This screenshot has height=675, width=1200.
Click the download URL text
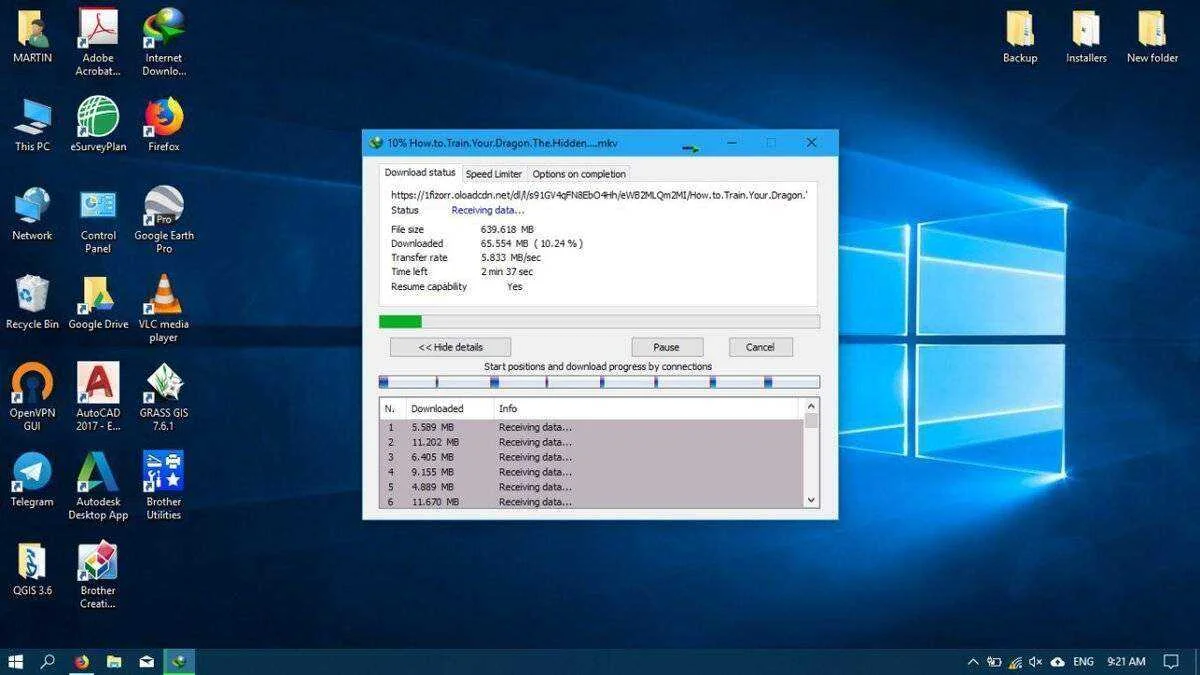[x=599, y=195]
